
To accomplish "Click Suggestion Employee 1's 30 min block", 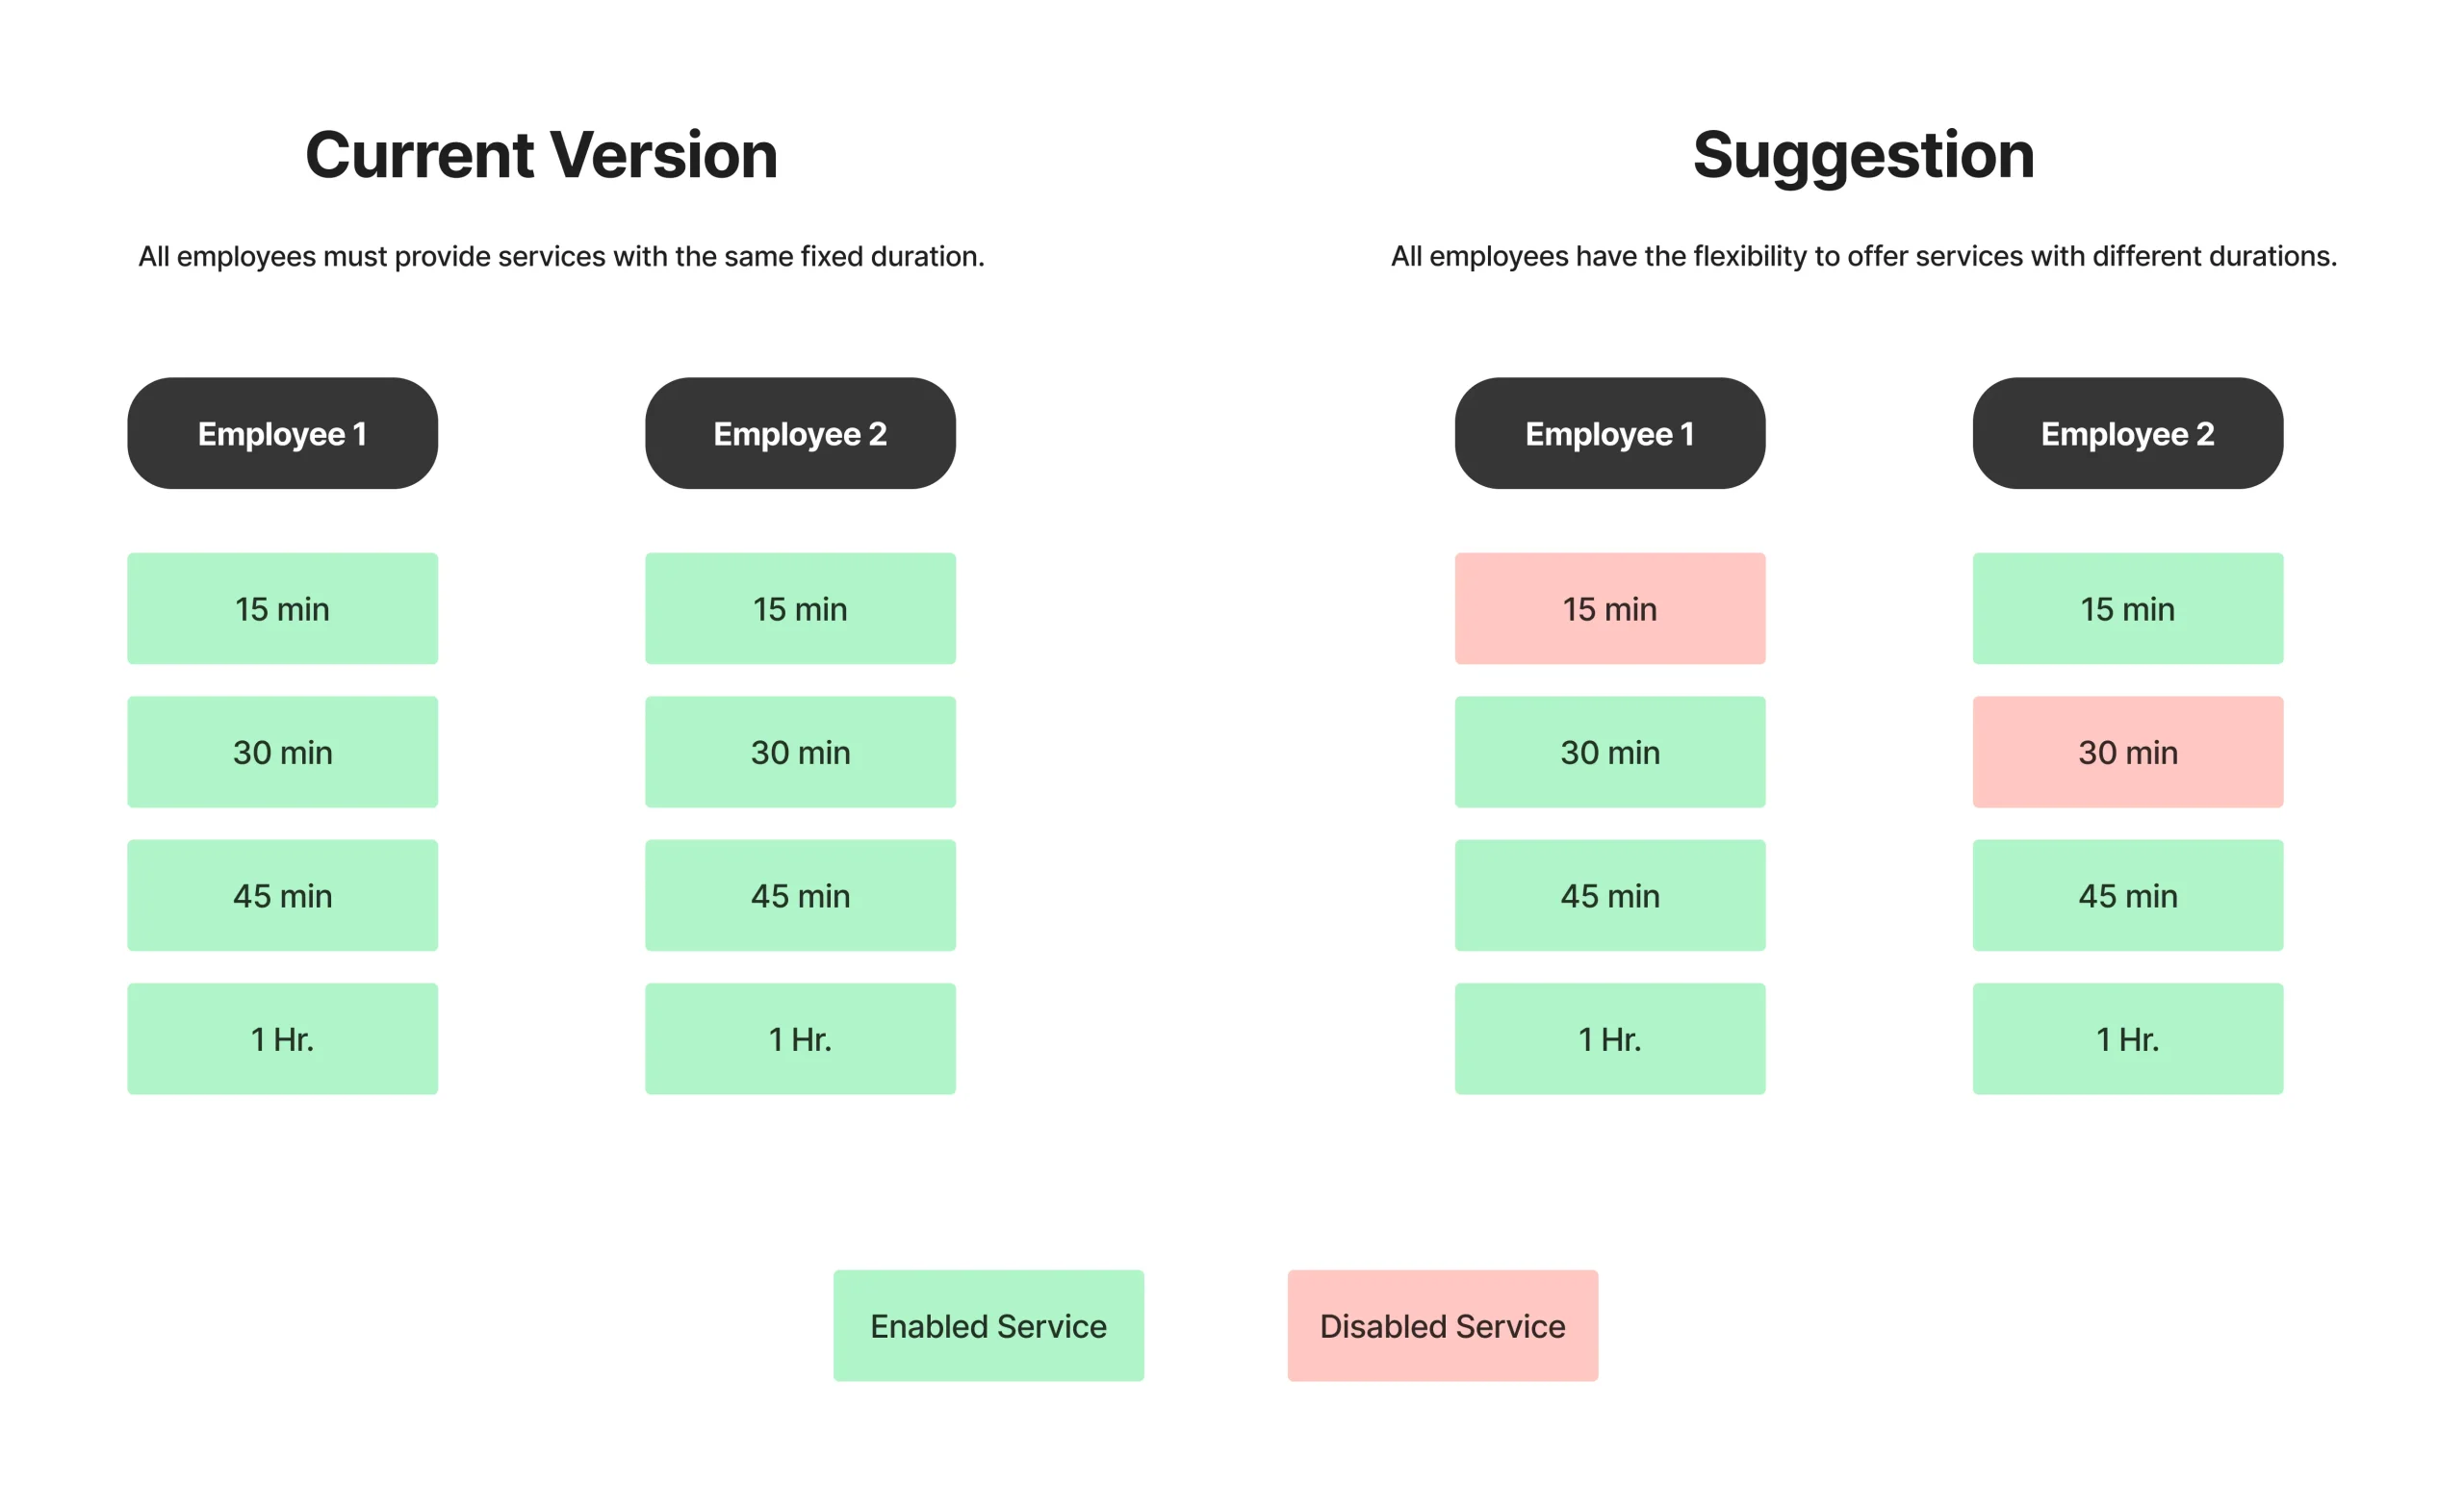I will pos(1609,752).
